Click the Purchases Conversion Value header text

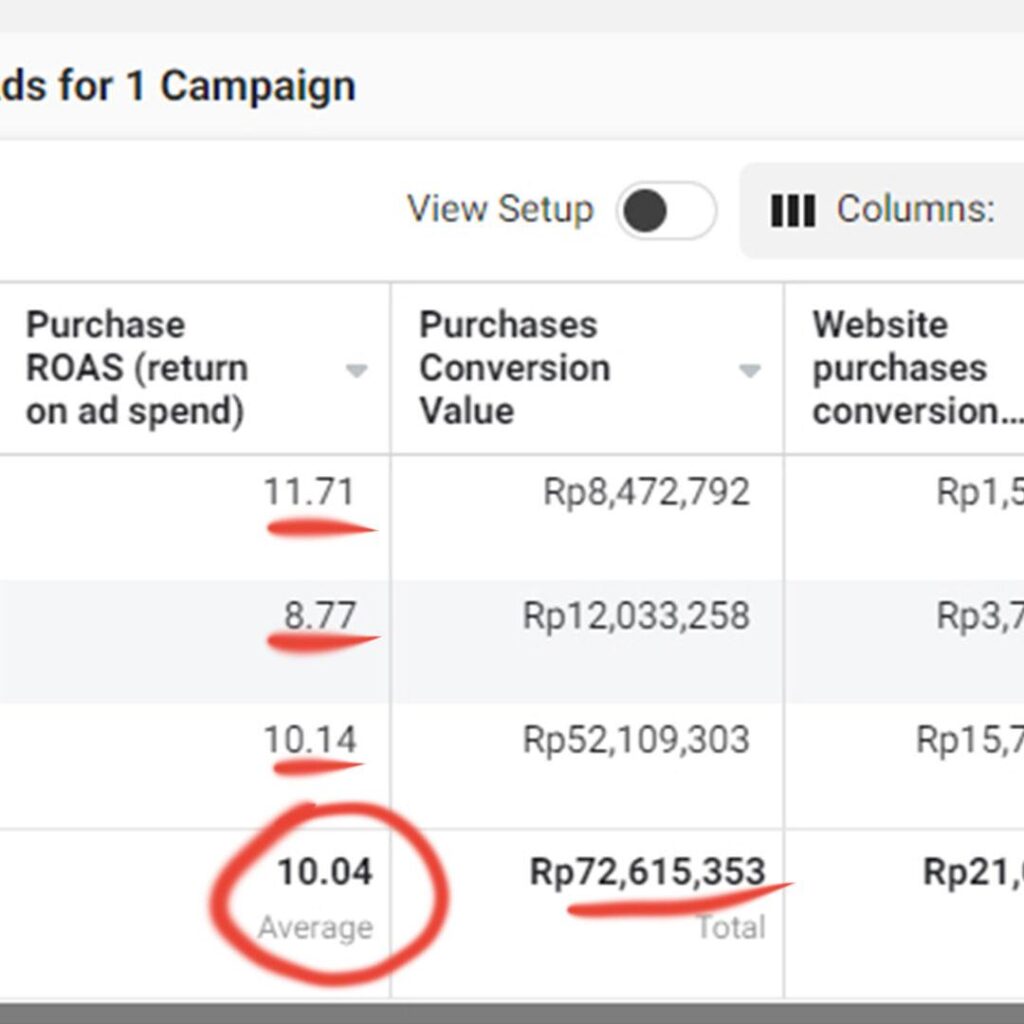click(514, 368)
